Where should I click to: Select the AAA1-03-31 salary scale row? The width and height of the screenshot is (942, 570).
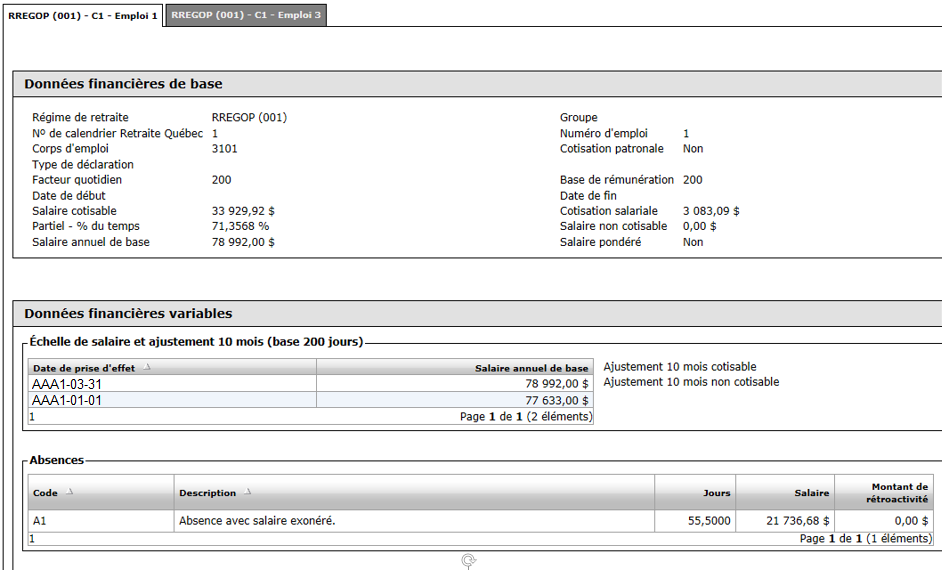click(x=311, y=384)
